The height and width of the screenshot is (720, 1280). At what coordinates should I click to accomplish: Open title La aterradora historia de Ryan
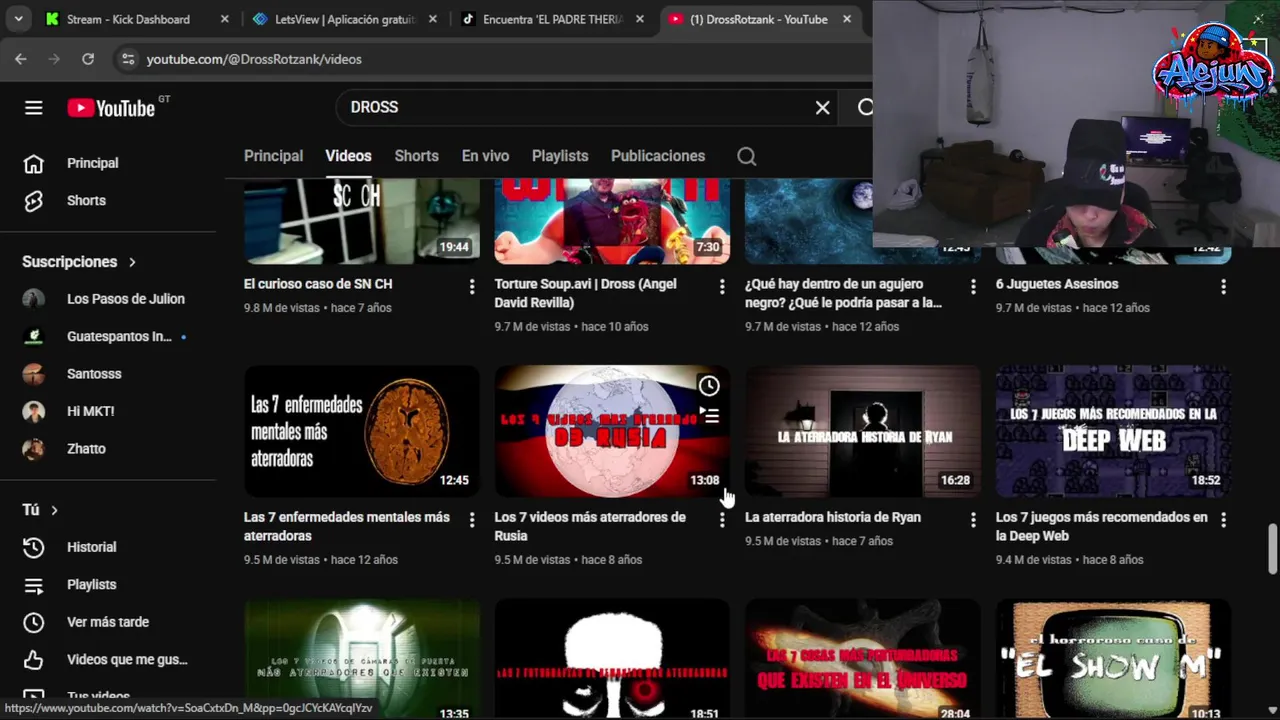pyautogui.click(x=833, y=517)
